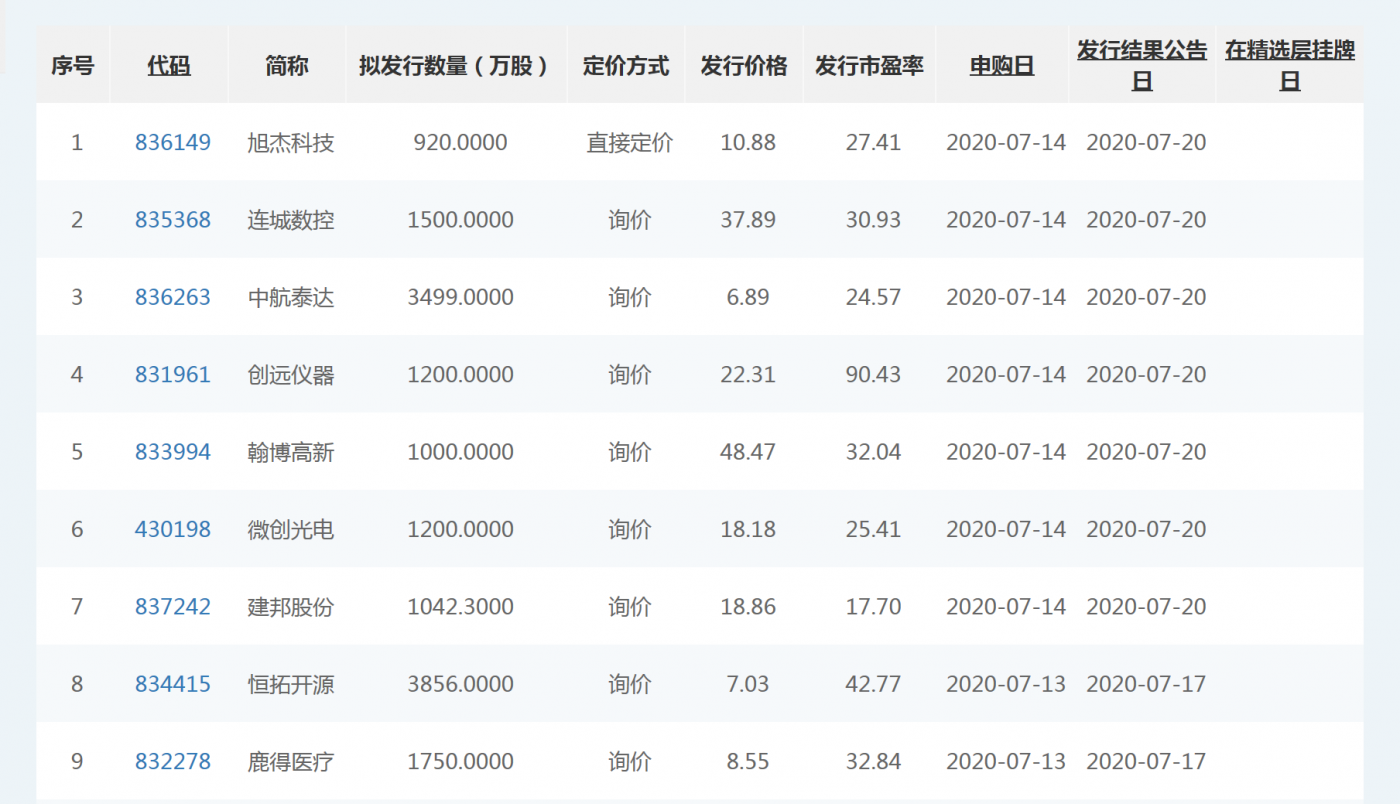1400x804 pixels.
Task: Select company name 连城数控
Action: pos(290,220)
